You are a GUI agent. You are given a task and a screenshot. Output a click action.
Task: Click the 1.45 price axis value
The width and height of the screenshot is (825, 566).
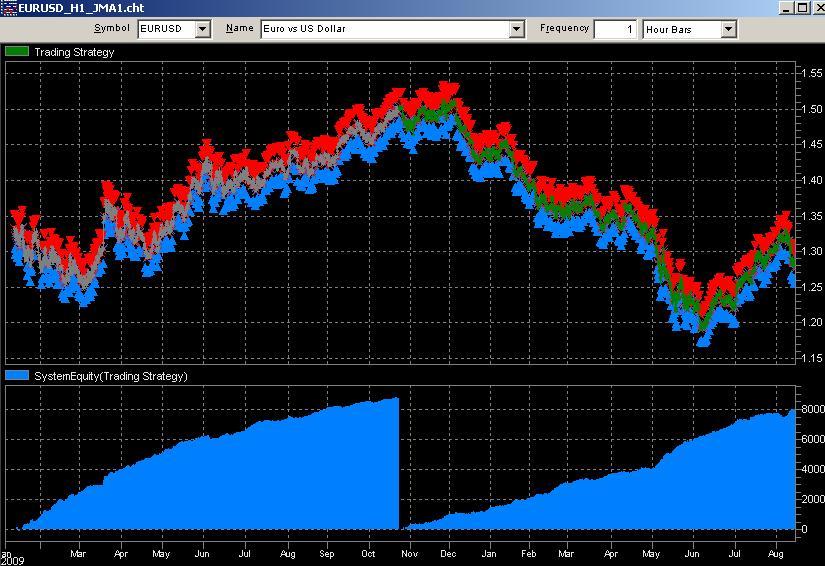pyautogui.click(x=812, y=144)
